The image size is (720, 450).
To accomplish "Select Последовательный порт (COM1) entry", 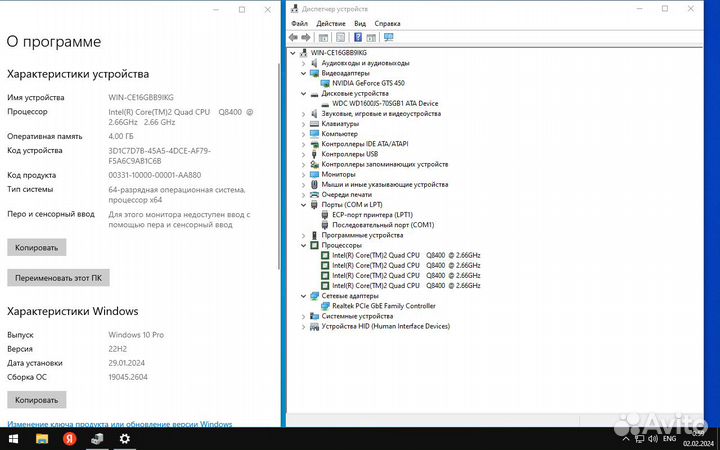I will (x=383, y=225).
